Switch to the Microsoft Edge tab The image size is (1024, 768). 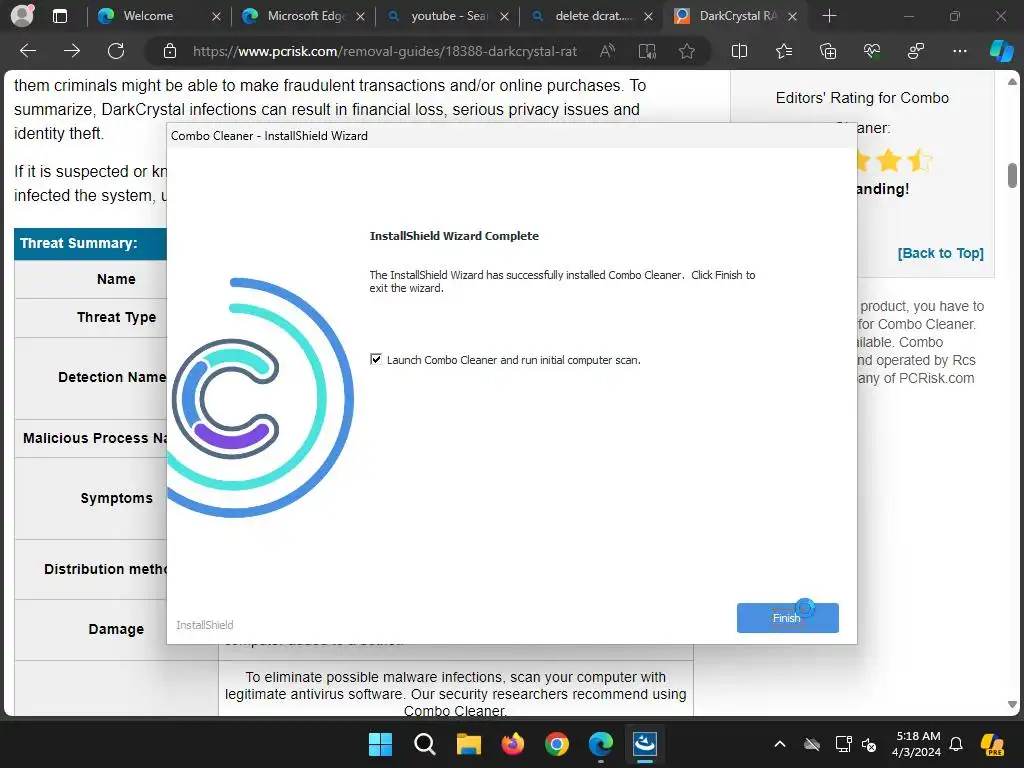(306, 16)
